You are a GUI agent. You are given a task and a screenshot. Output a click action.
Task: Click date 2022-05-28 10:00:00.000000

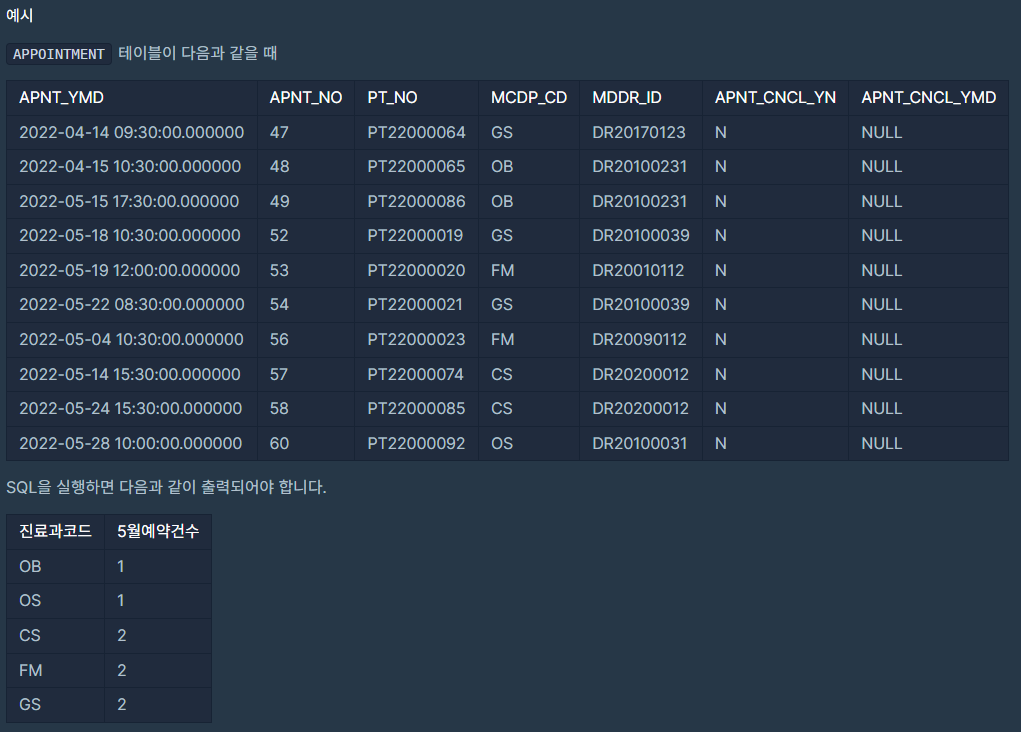click(130, 443)
